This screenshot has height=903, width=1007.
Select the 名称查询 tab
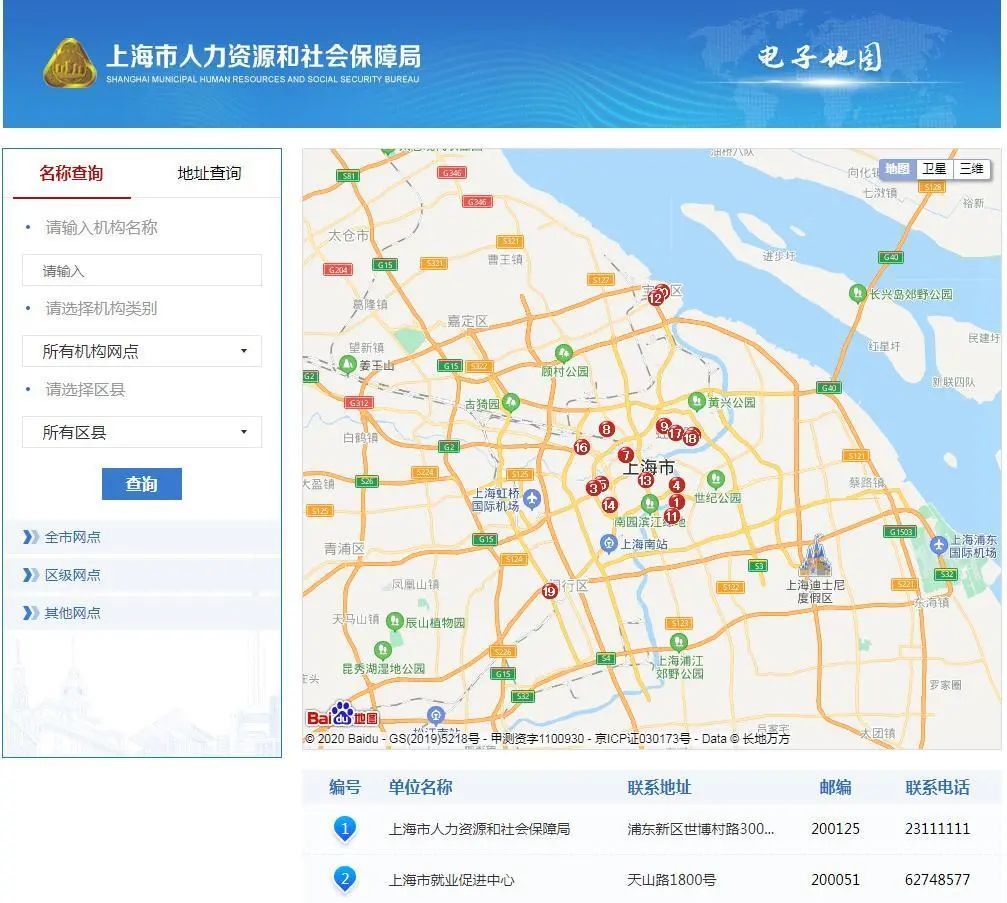(x=71, y=173)
